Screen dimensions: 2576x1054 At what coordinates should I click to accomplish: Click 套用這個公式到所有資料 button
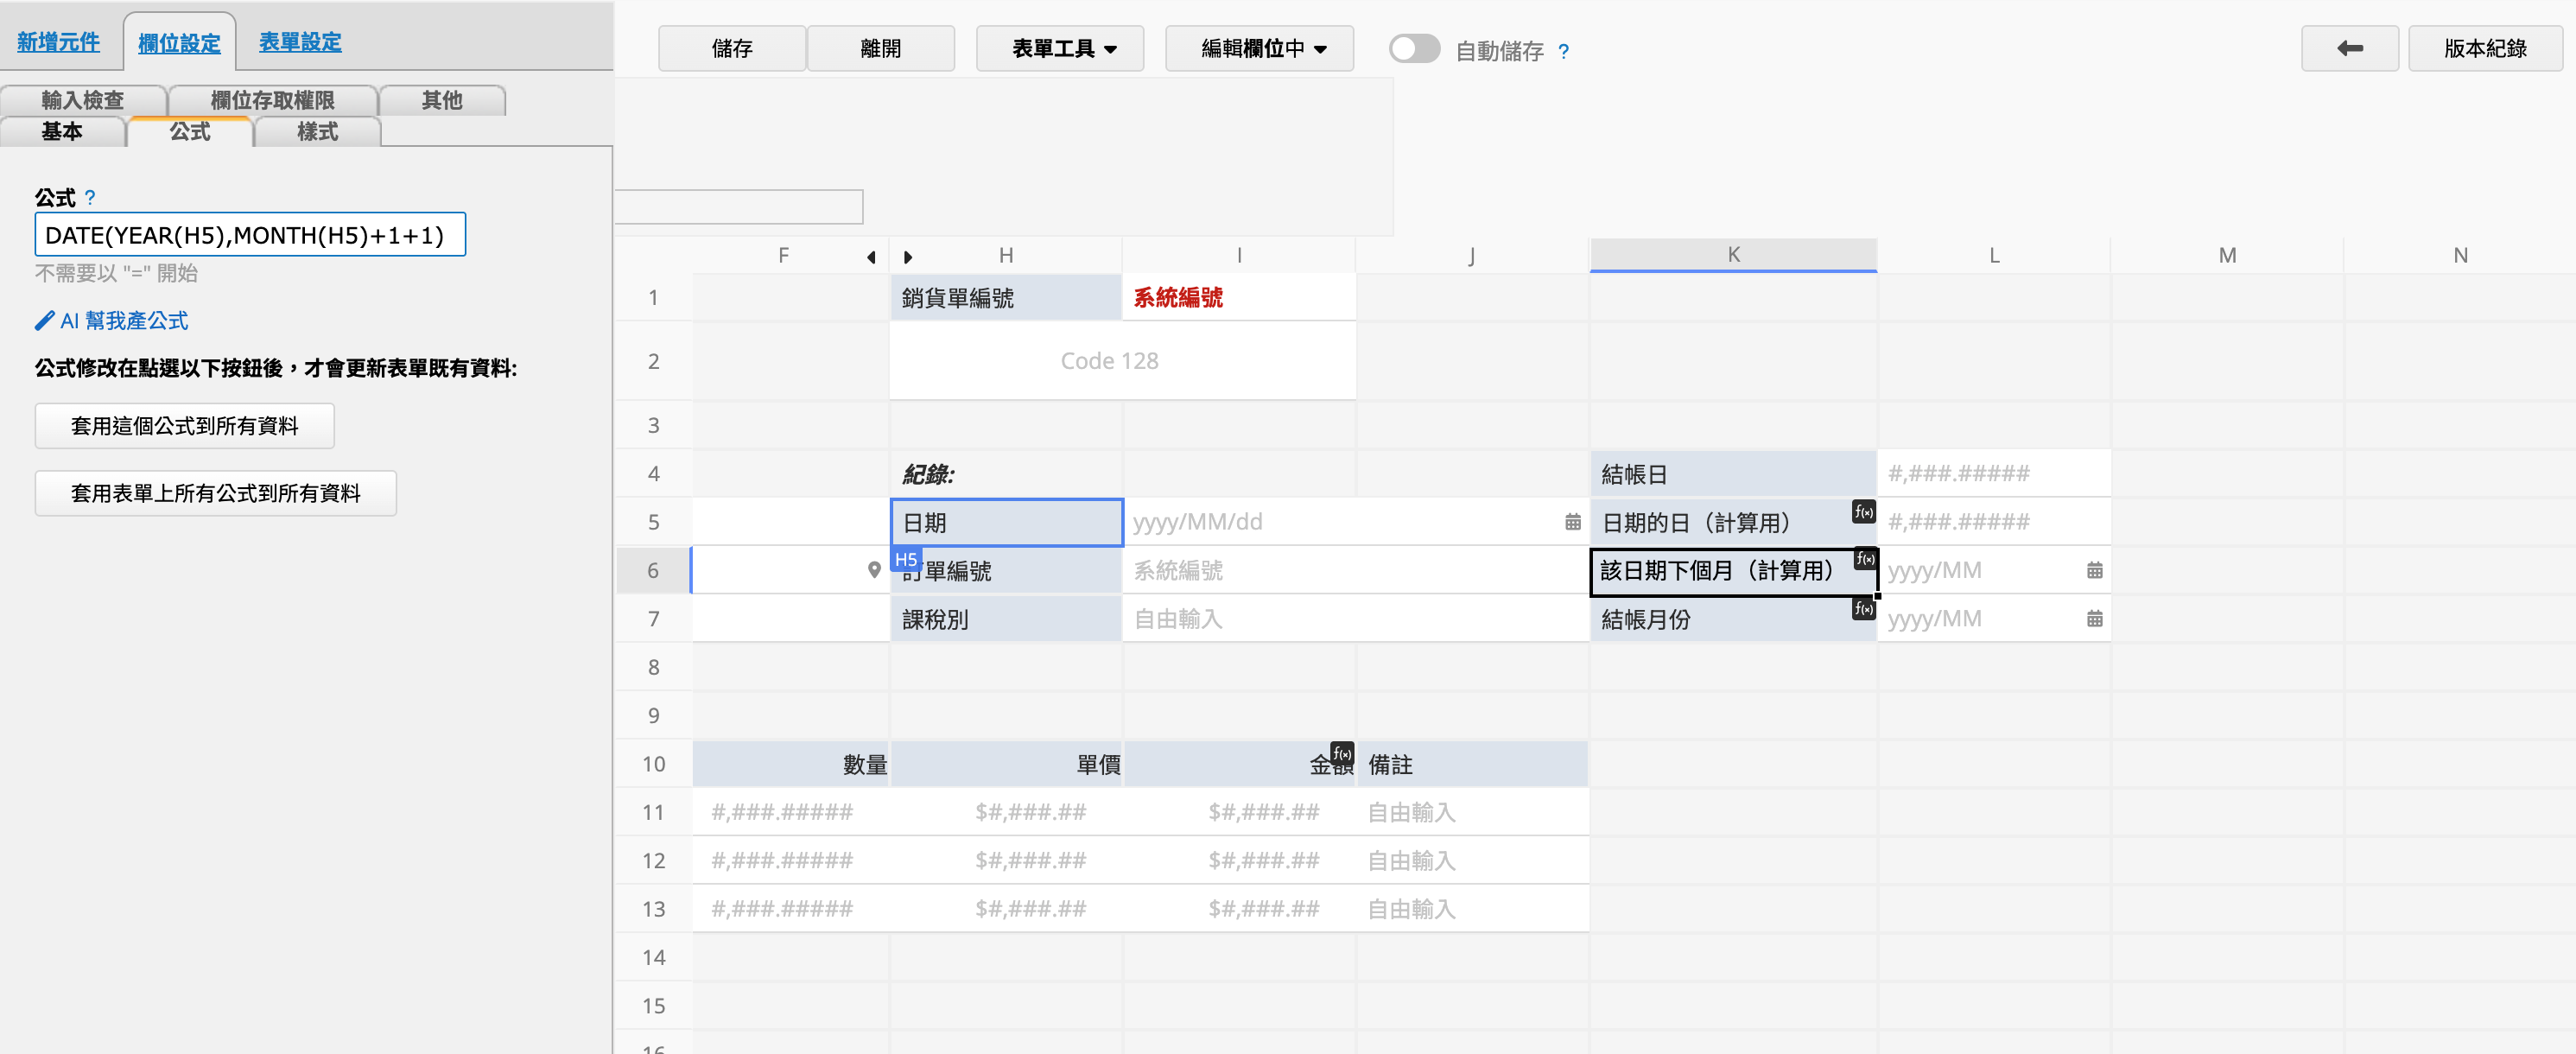[185, 426]
